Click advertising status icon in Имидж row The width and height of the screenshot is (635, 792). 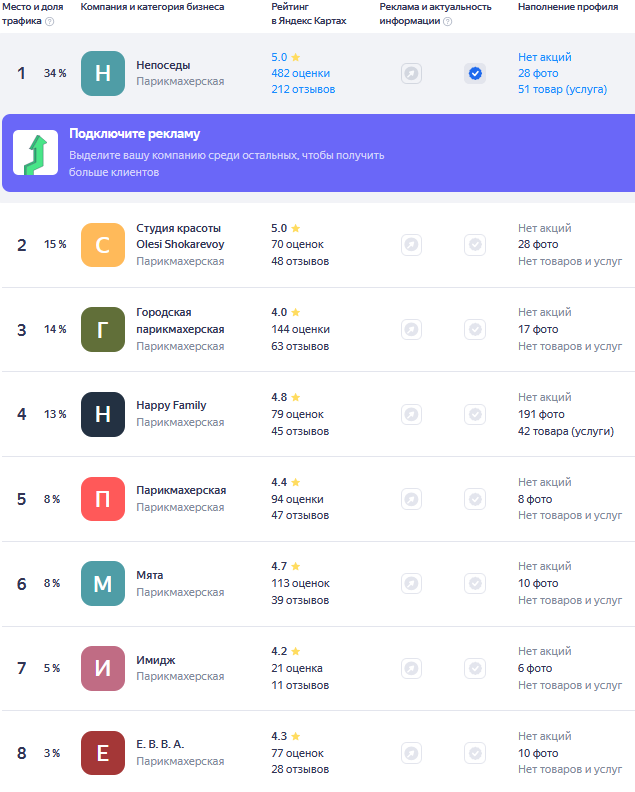(x=412, y=669)
